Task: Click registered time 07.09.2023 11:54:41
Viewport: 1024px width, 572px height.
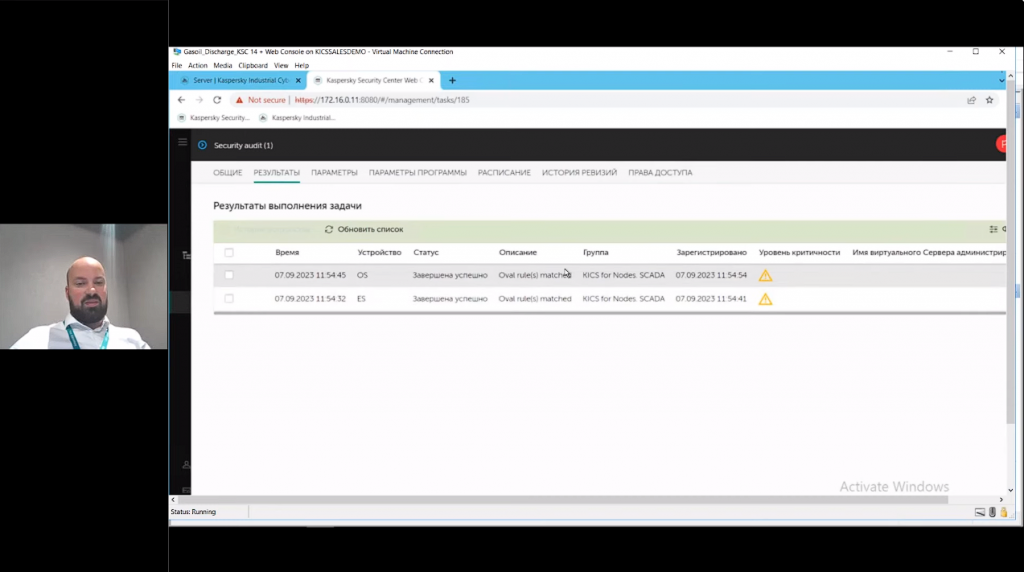Action: click(711, 298)
